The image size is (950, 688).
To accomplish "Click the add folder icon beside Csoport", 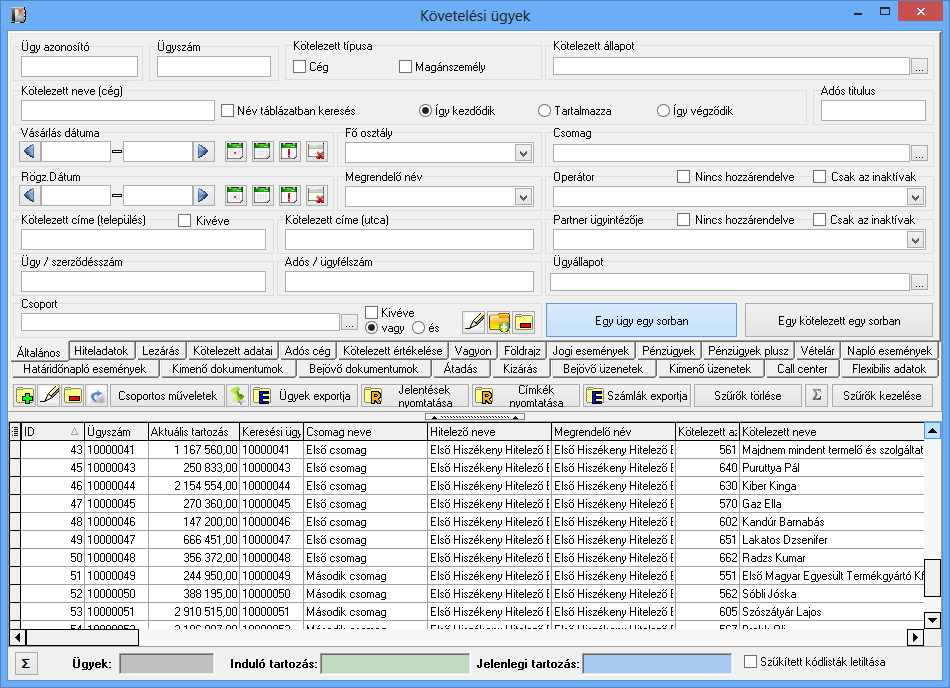I will click(x=499, y=322).
